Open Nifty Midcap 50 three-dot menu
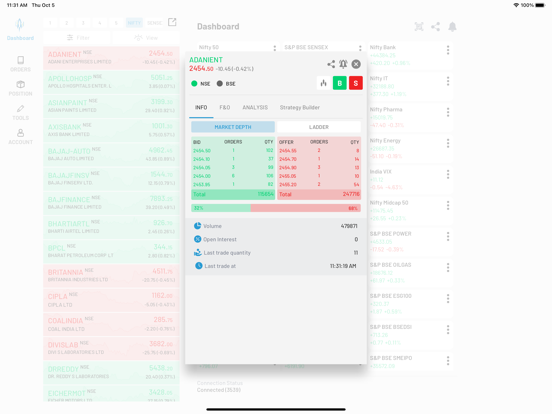This screenshot has width=552, height=414. click(448, 206)
